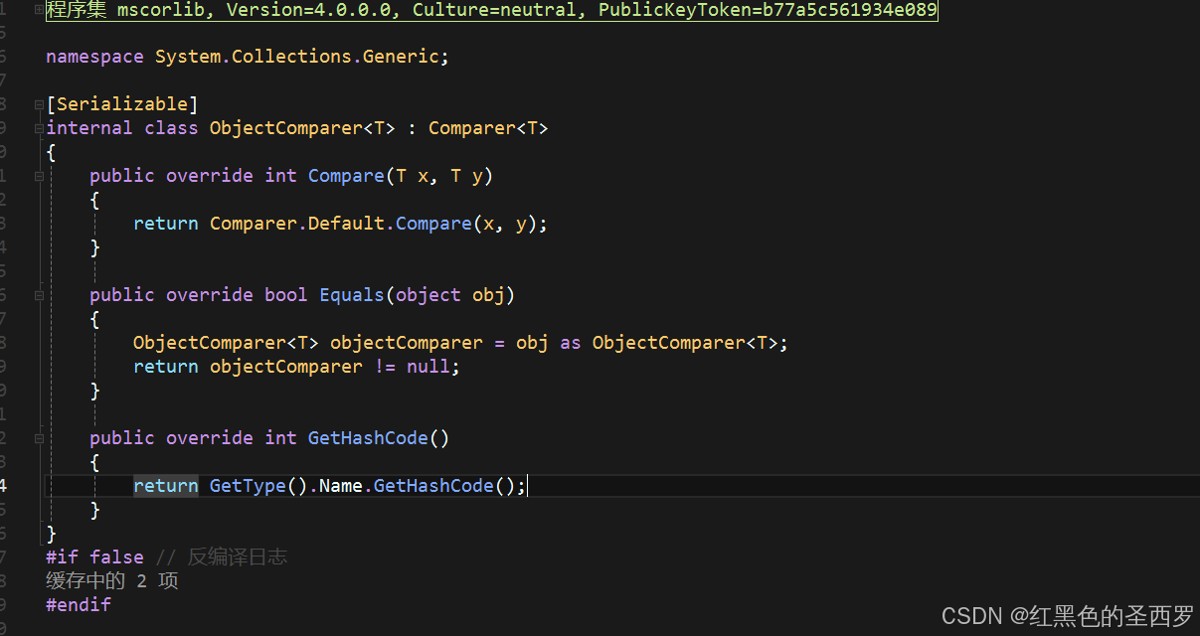Collapse the Equals method fold marker
This screenshot has height=636, width=1200.
coord(39,295)
